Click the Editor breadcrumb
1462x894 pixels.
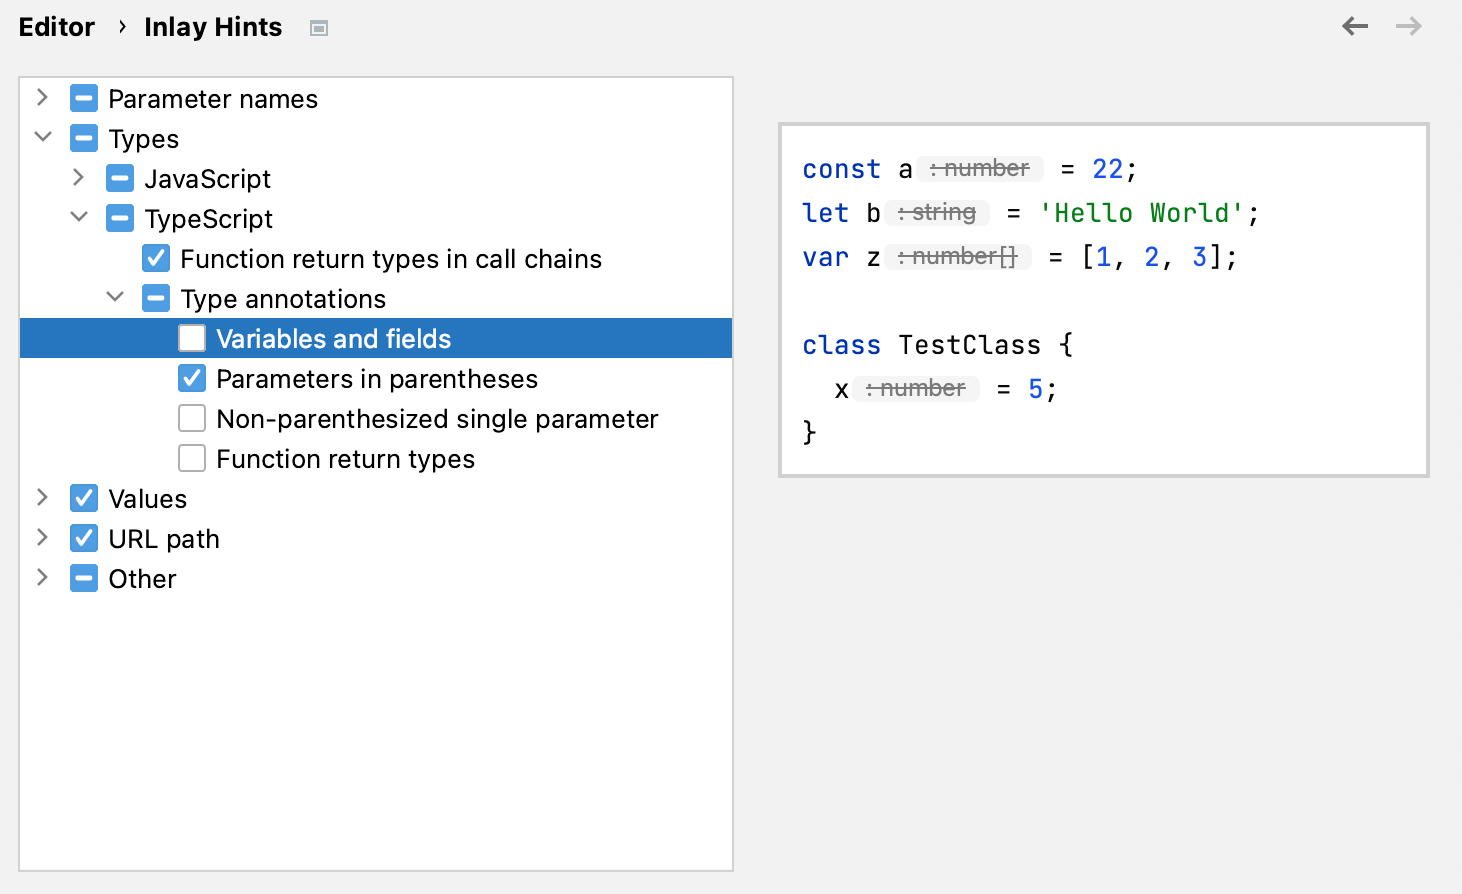pyautogui.click(x=56, y=27)
